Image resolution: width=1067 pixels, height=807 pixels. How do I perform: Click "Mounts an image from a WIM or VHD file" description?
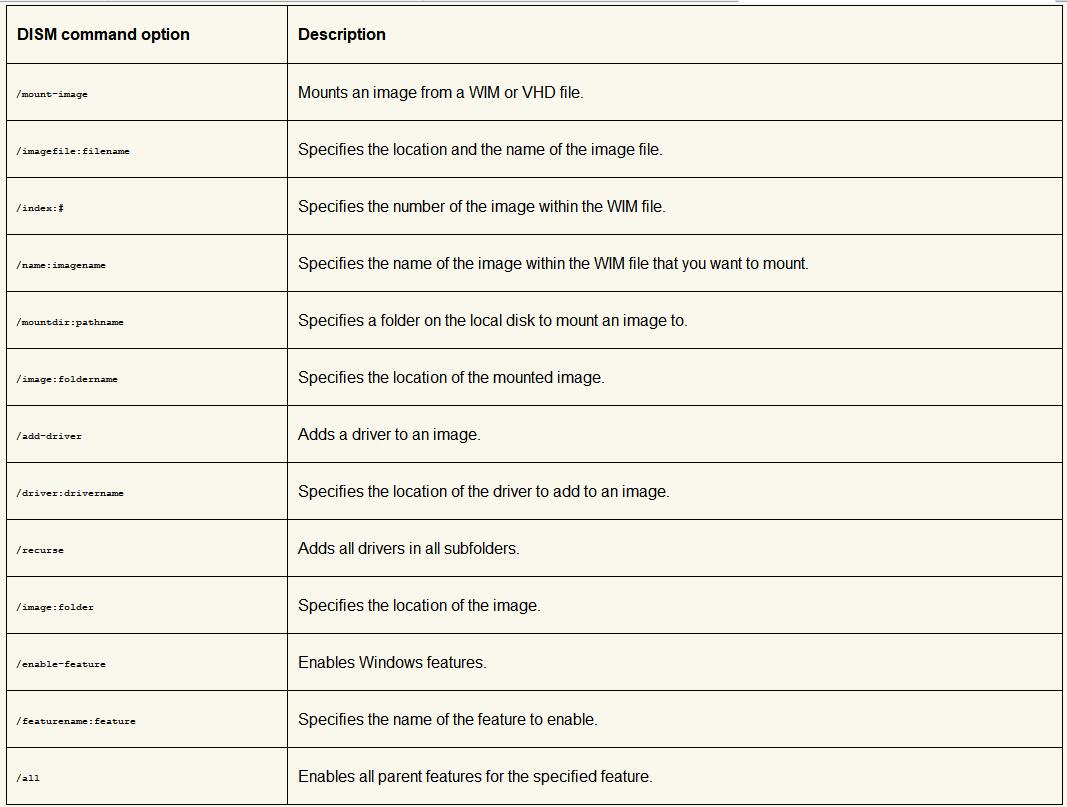pyautogui.click(x=440, y=92)
